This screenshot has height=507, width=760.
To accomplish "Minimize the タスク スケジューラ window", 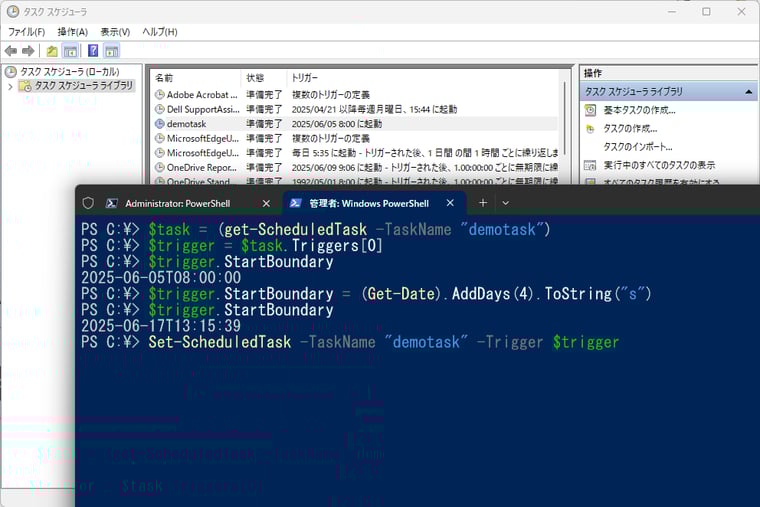I will pyautogui.click(x=672, y=12).
